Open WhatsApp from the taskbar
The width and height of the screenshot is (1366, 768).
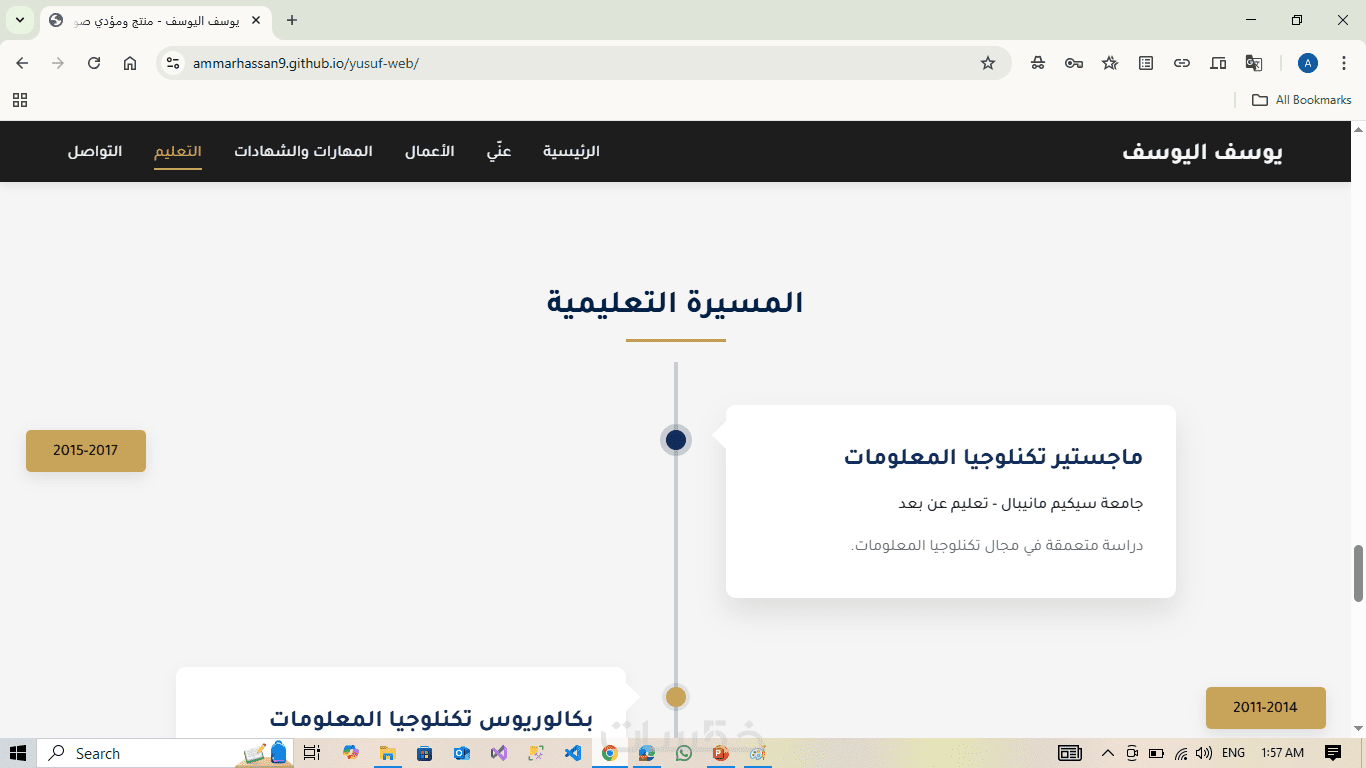tap(683, 753)
